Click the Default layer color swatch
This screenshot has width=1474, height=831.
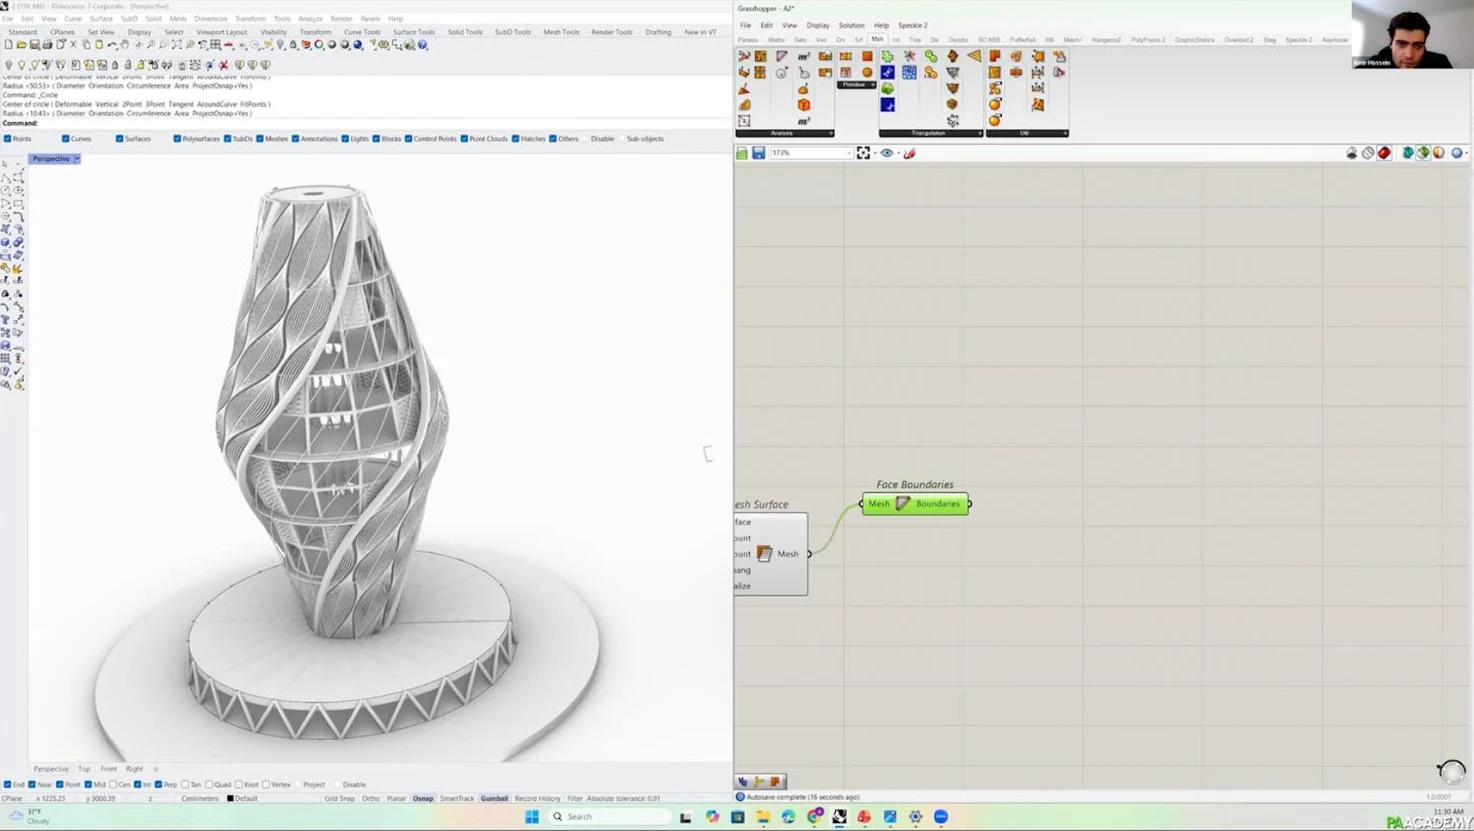[x=230, y=799]
